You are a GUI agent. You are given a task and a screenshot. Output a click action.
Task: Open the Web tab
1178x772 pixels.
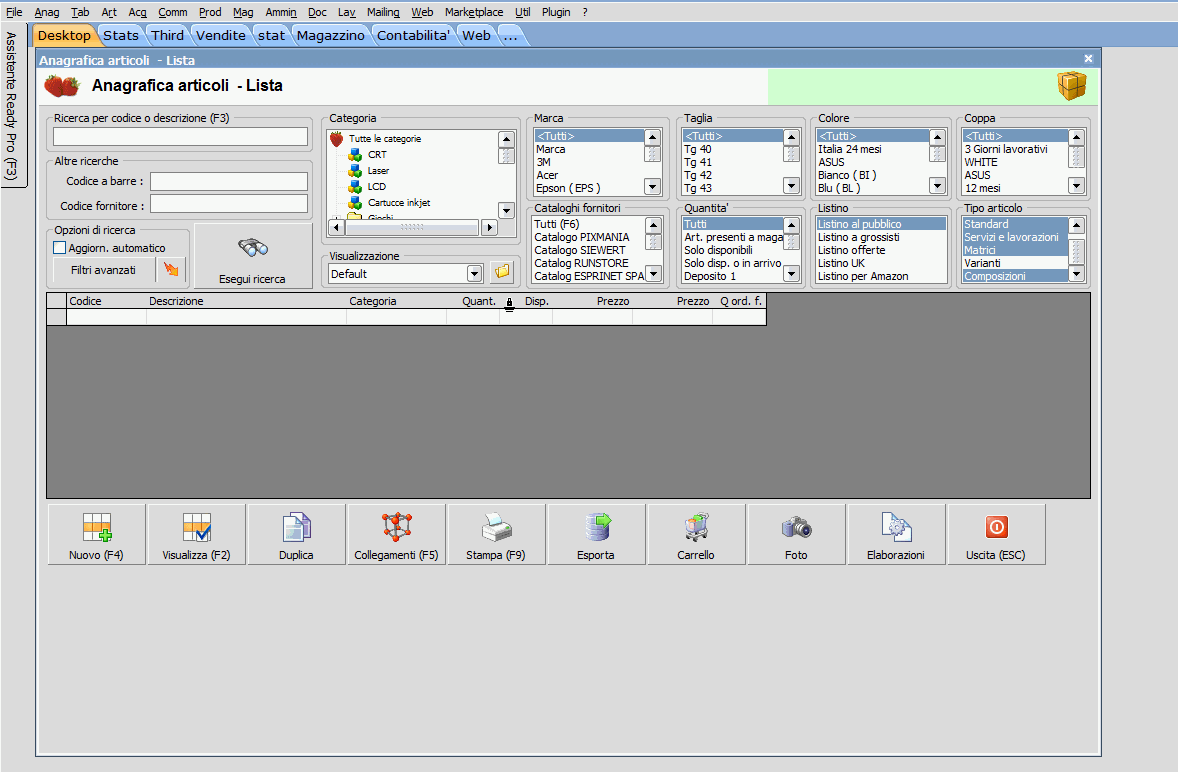476,35
